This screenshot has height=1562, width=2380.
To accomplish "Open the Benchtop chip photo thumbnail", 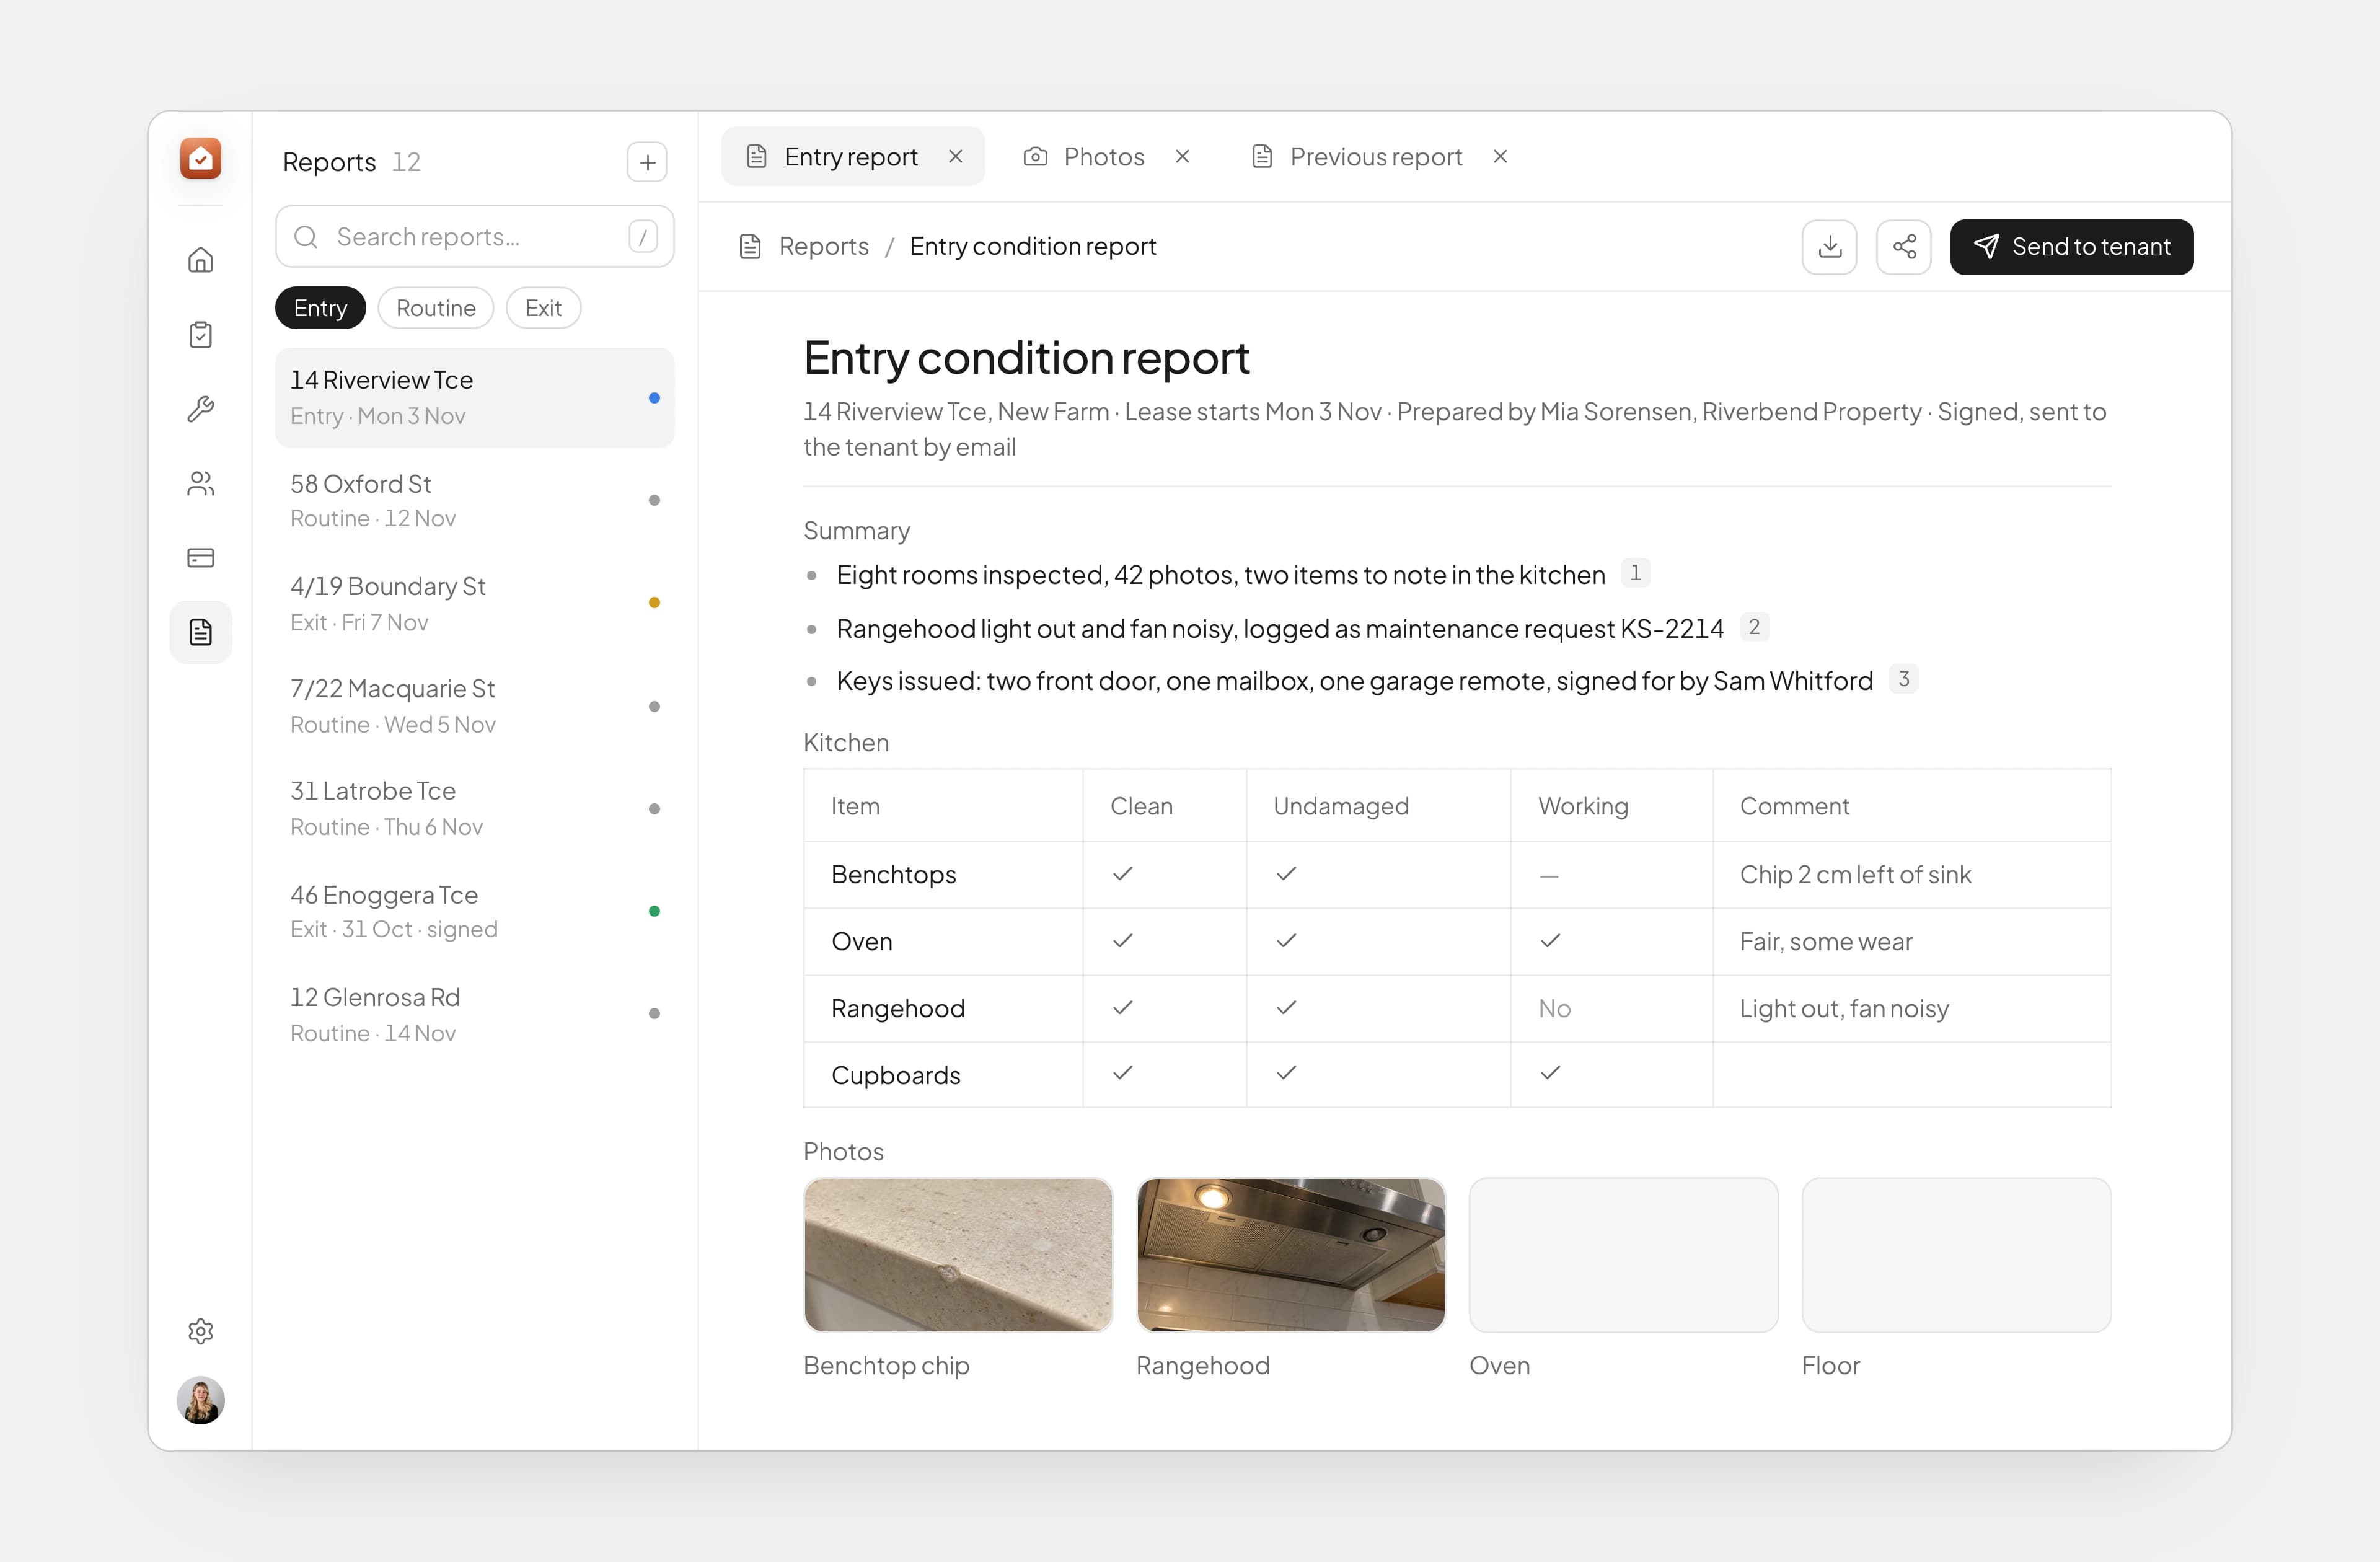I will pos(957,1254).
